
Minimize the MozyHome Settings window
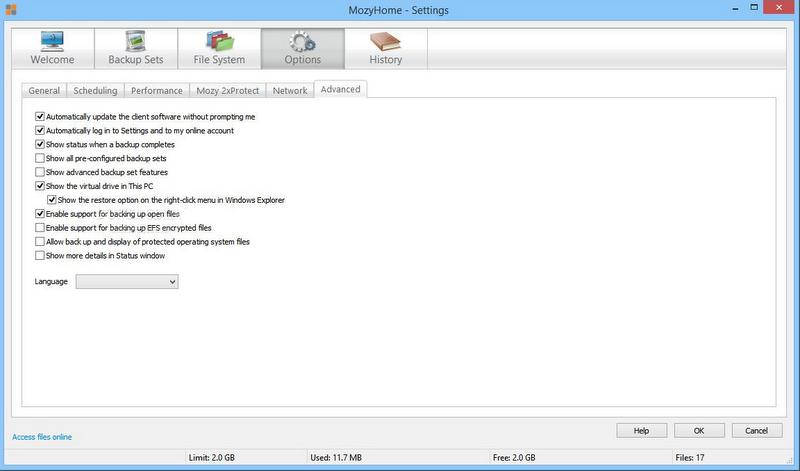coord(735,8)
